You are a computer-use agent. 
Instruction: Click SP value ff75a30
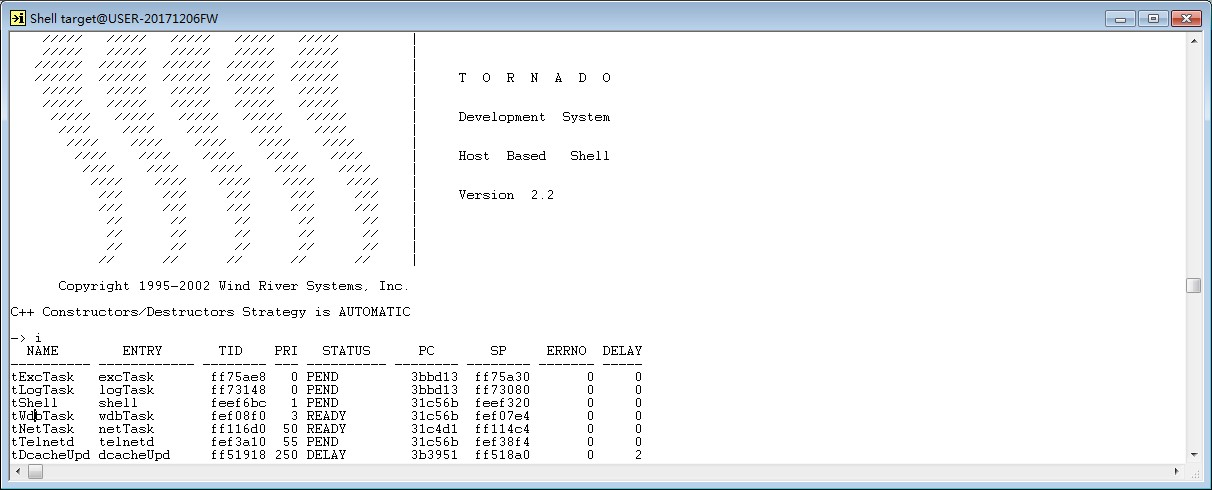tap(502, 377)
